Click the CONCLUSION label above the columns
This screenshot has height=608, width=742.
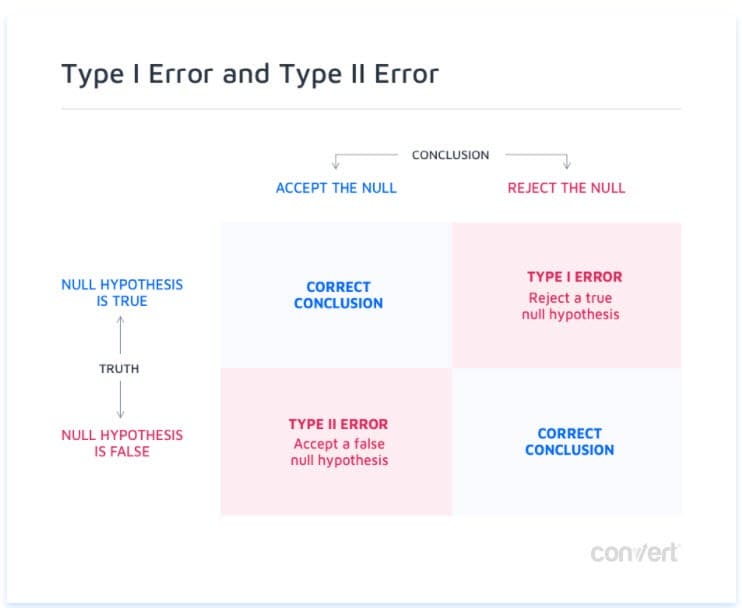tap(450, 155)
